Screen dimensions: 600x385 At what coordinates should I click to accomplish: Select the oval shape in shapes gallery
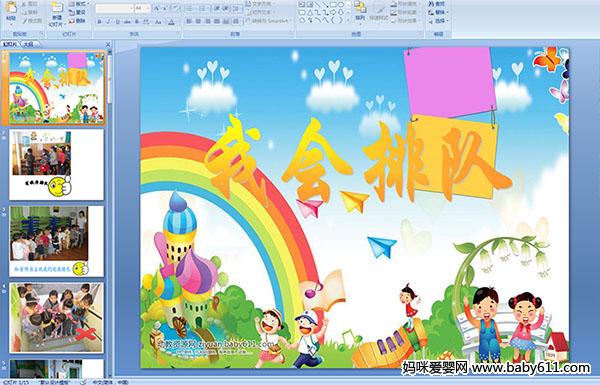341,5
